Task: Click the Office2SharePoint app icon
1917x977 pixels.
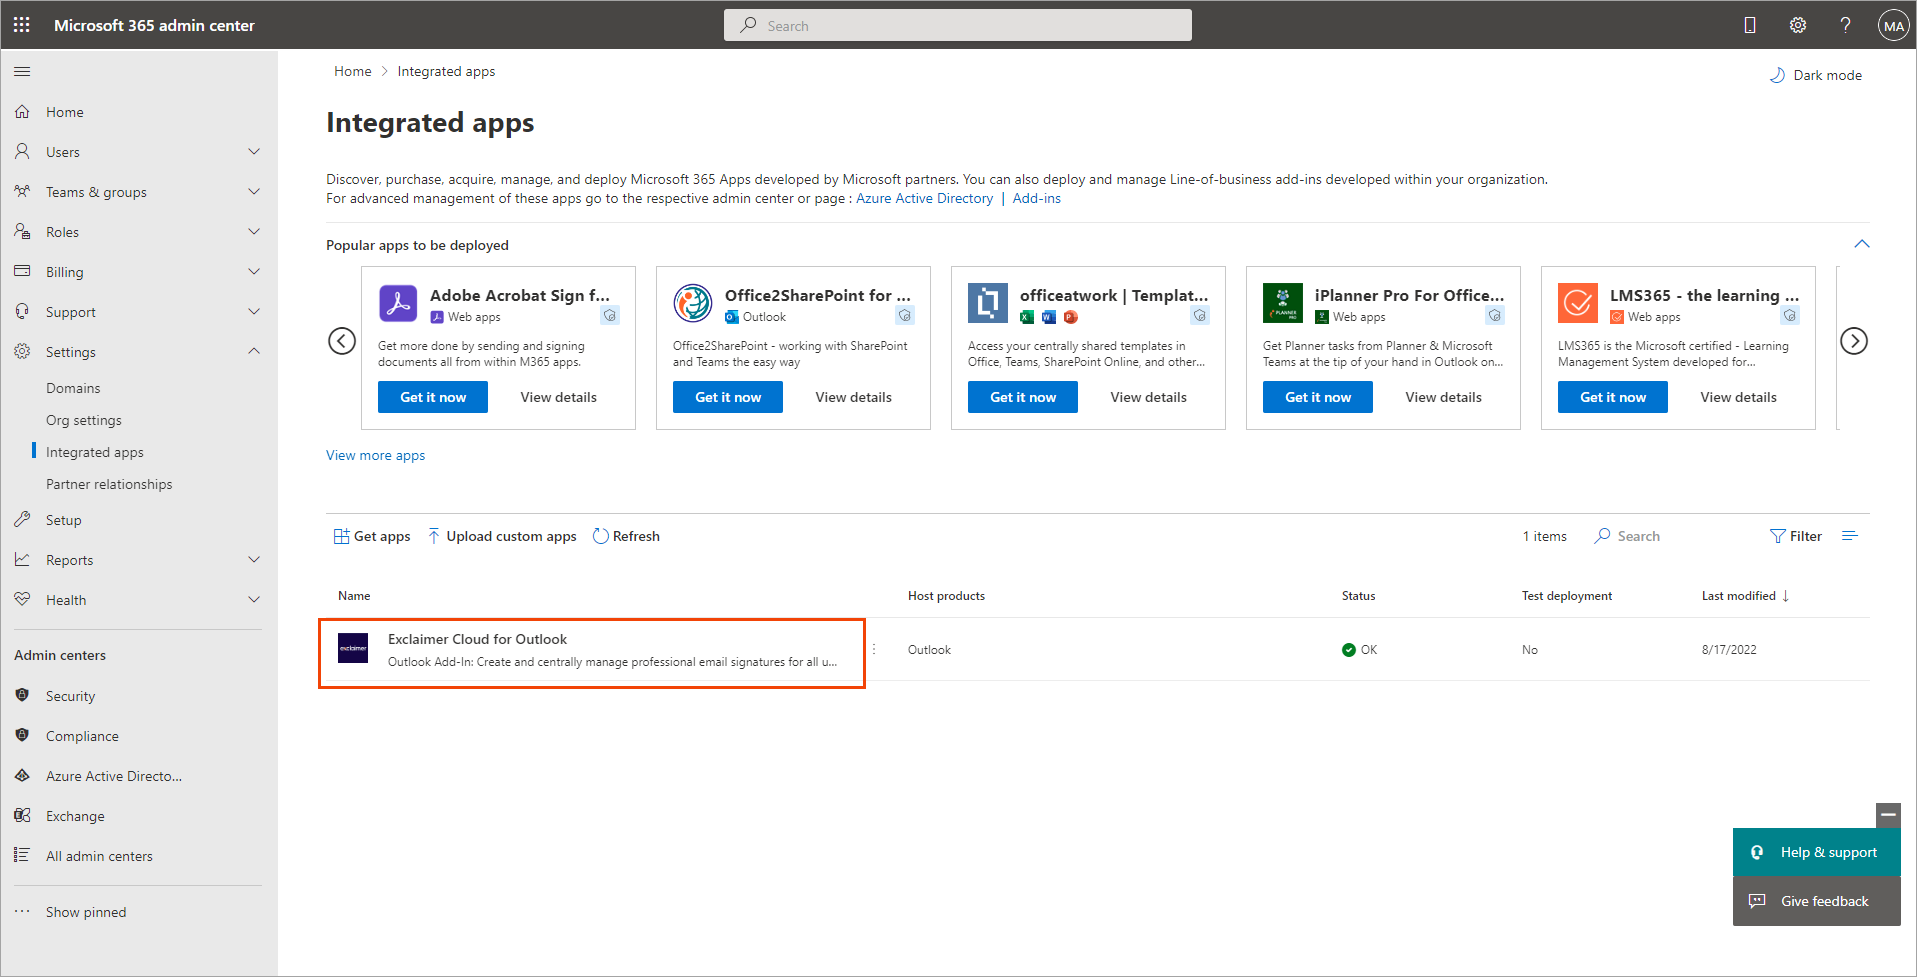Action: [x=693, y=303]
